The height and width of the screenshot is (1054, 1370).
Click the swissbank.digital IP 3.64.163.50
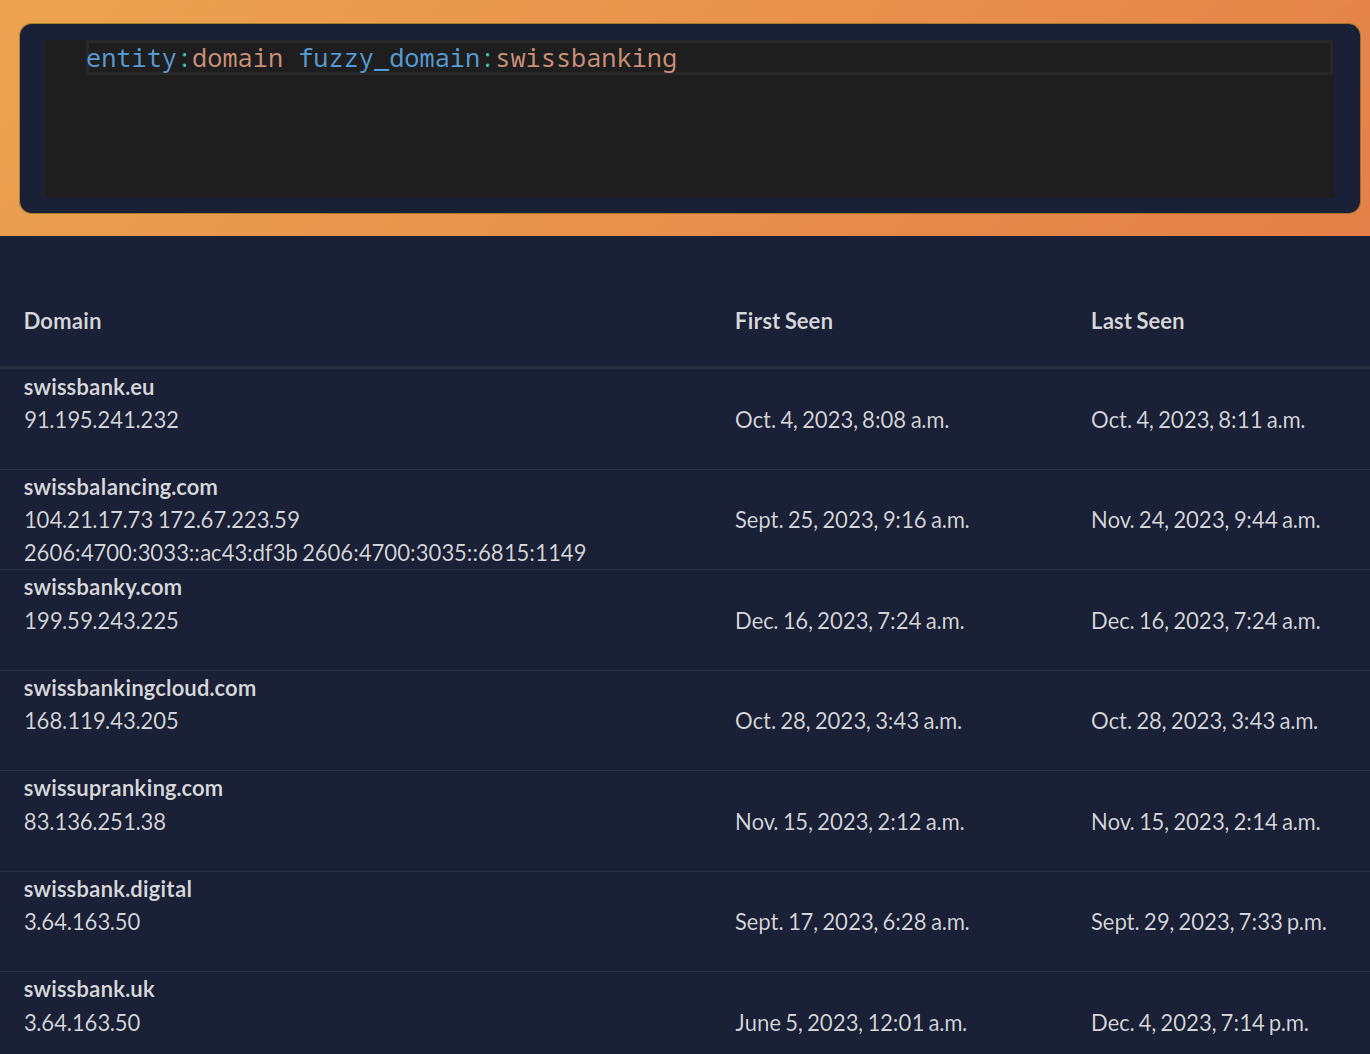pos(82,922)
